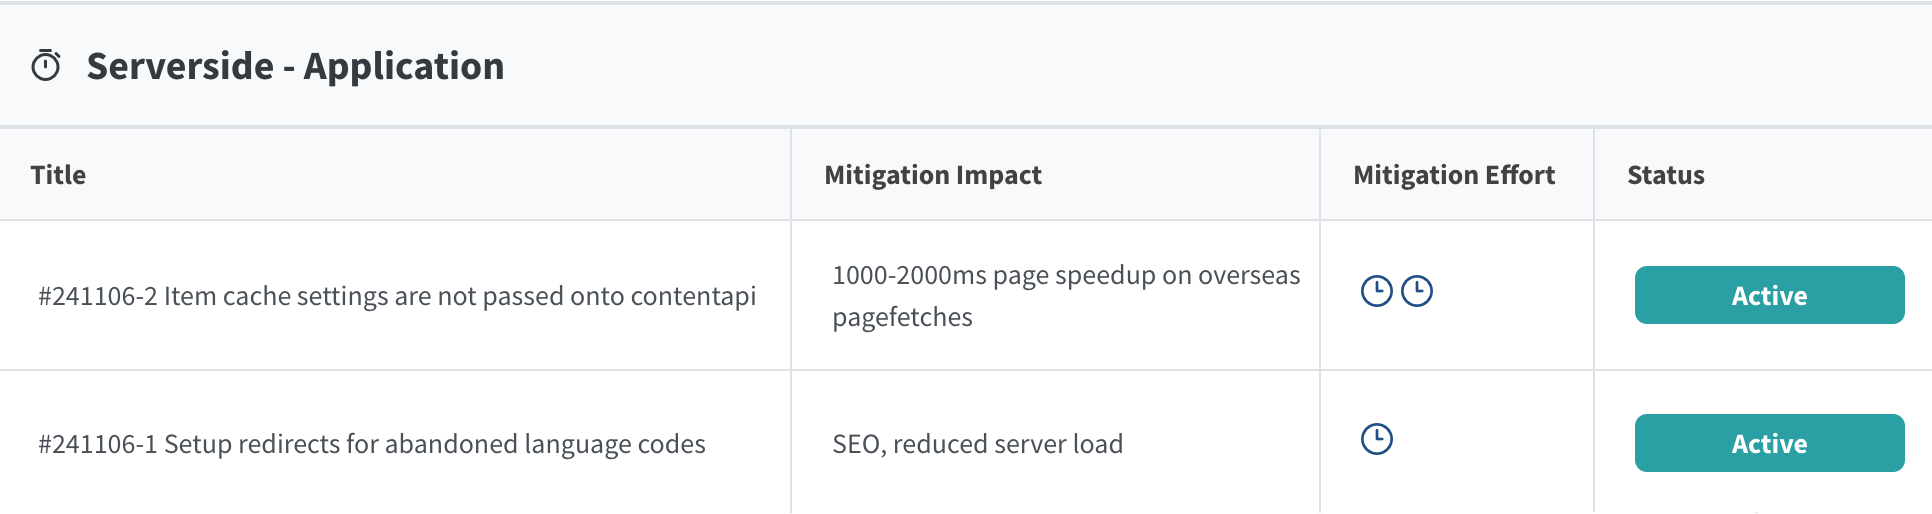This screenshot has width=1932, height=514.
Task: Select the Serverside - Application section heading
Action: pyautogui.click(x=295, y=66)
